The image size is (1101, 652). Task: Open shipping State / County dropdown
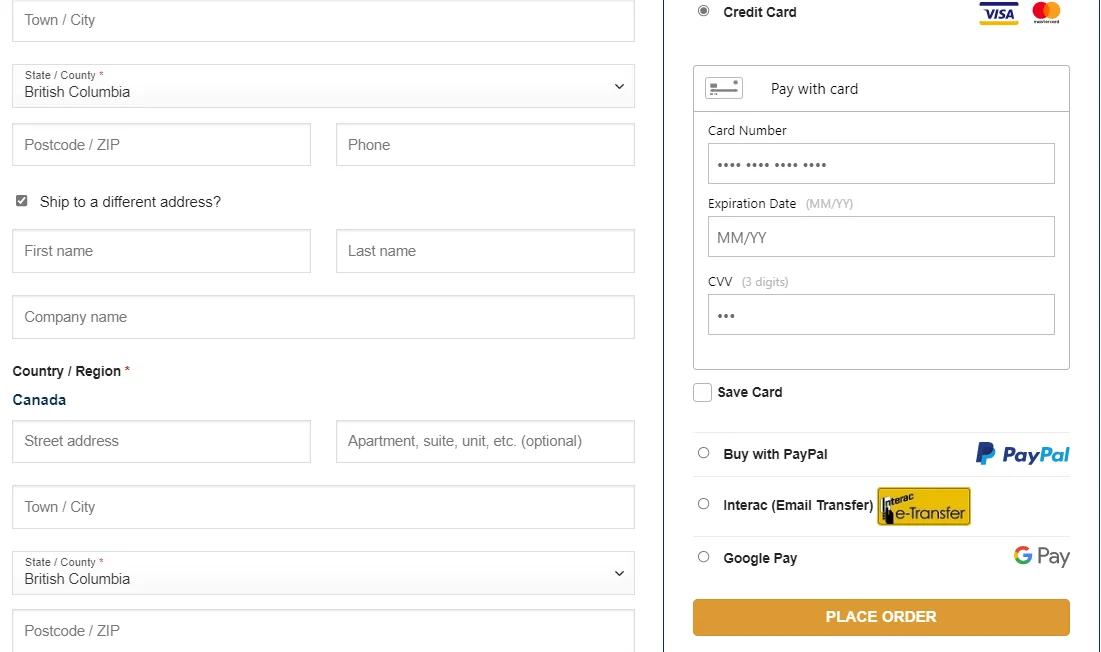click(323, 573)
